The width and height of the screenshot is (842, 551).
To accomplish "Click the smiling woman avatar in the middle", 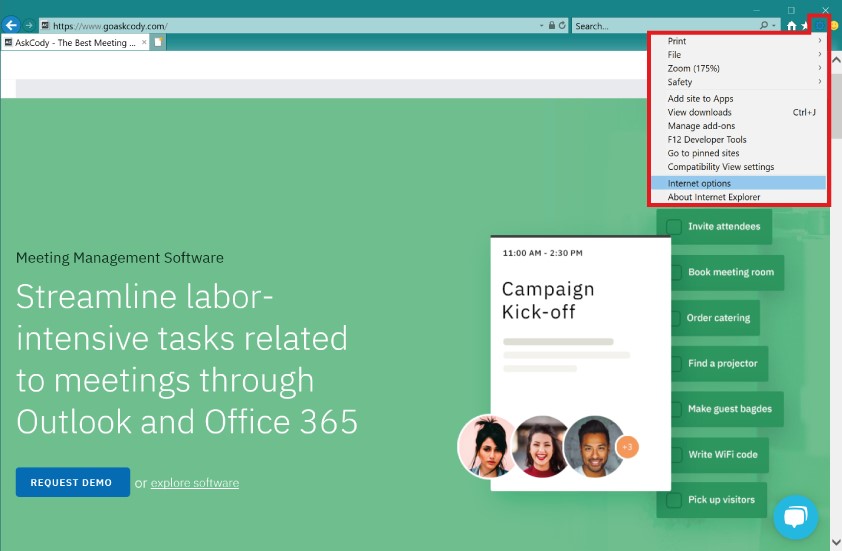I will click(541, 447).
